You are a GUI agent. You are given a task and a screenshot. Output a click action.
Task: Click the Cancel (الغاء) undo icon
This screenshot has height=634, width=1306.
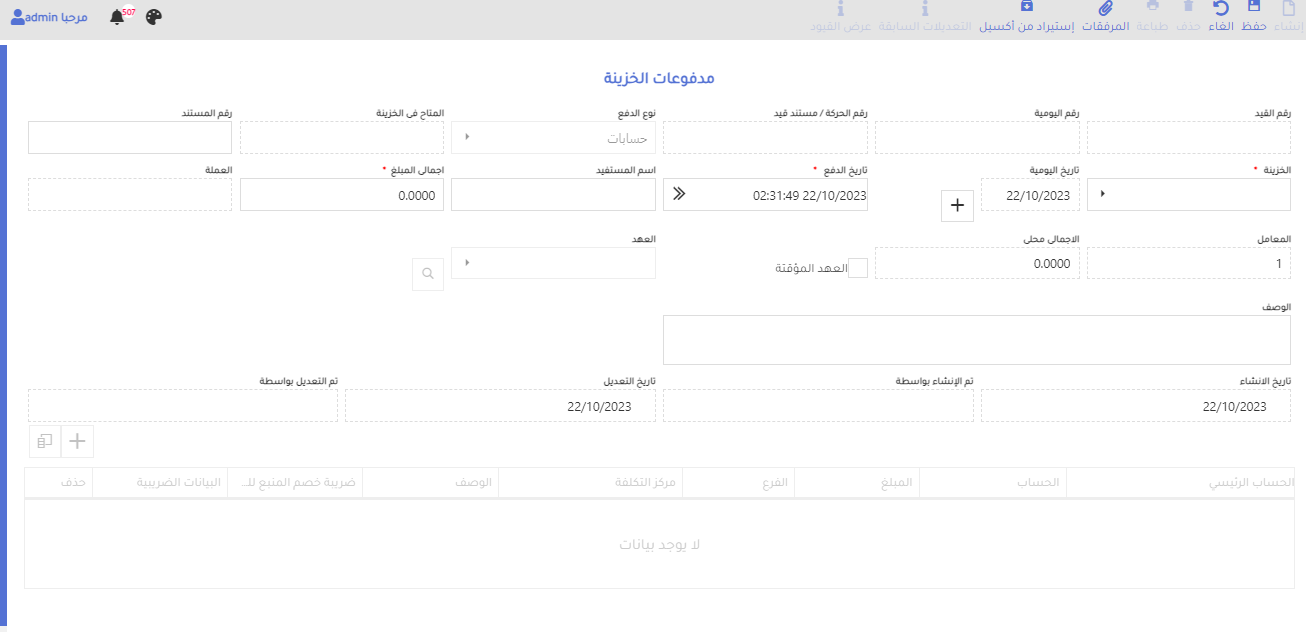(1221, 9)
